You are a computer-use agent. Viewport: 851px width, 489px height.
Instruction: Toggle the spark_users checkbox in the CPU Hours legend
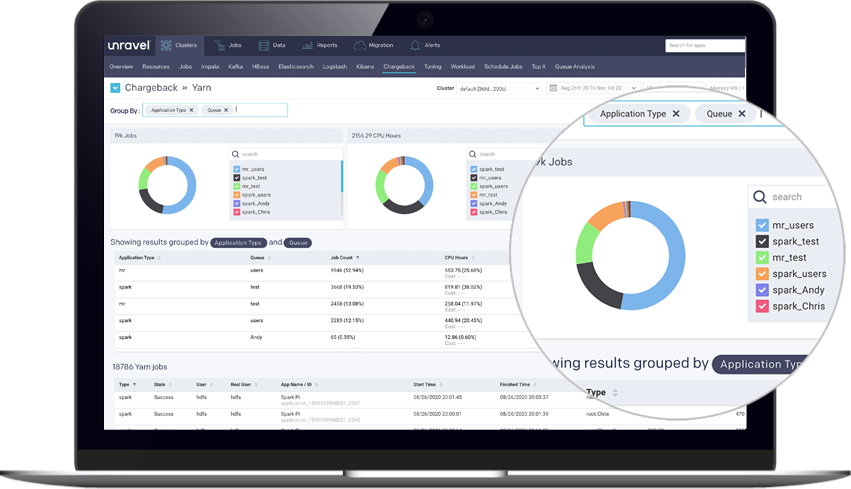click(474, 186)
